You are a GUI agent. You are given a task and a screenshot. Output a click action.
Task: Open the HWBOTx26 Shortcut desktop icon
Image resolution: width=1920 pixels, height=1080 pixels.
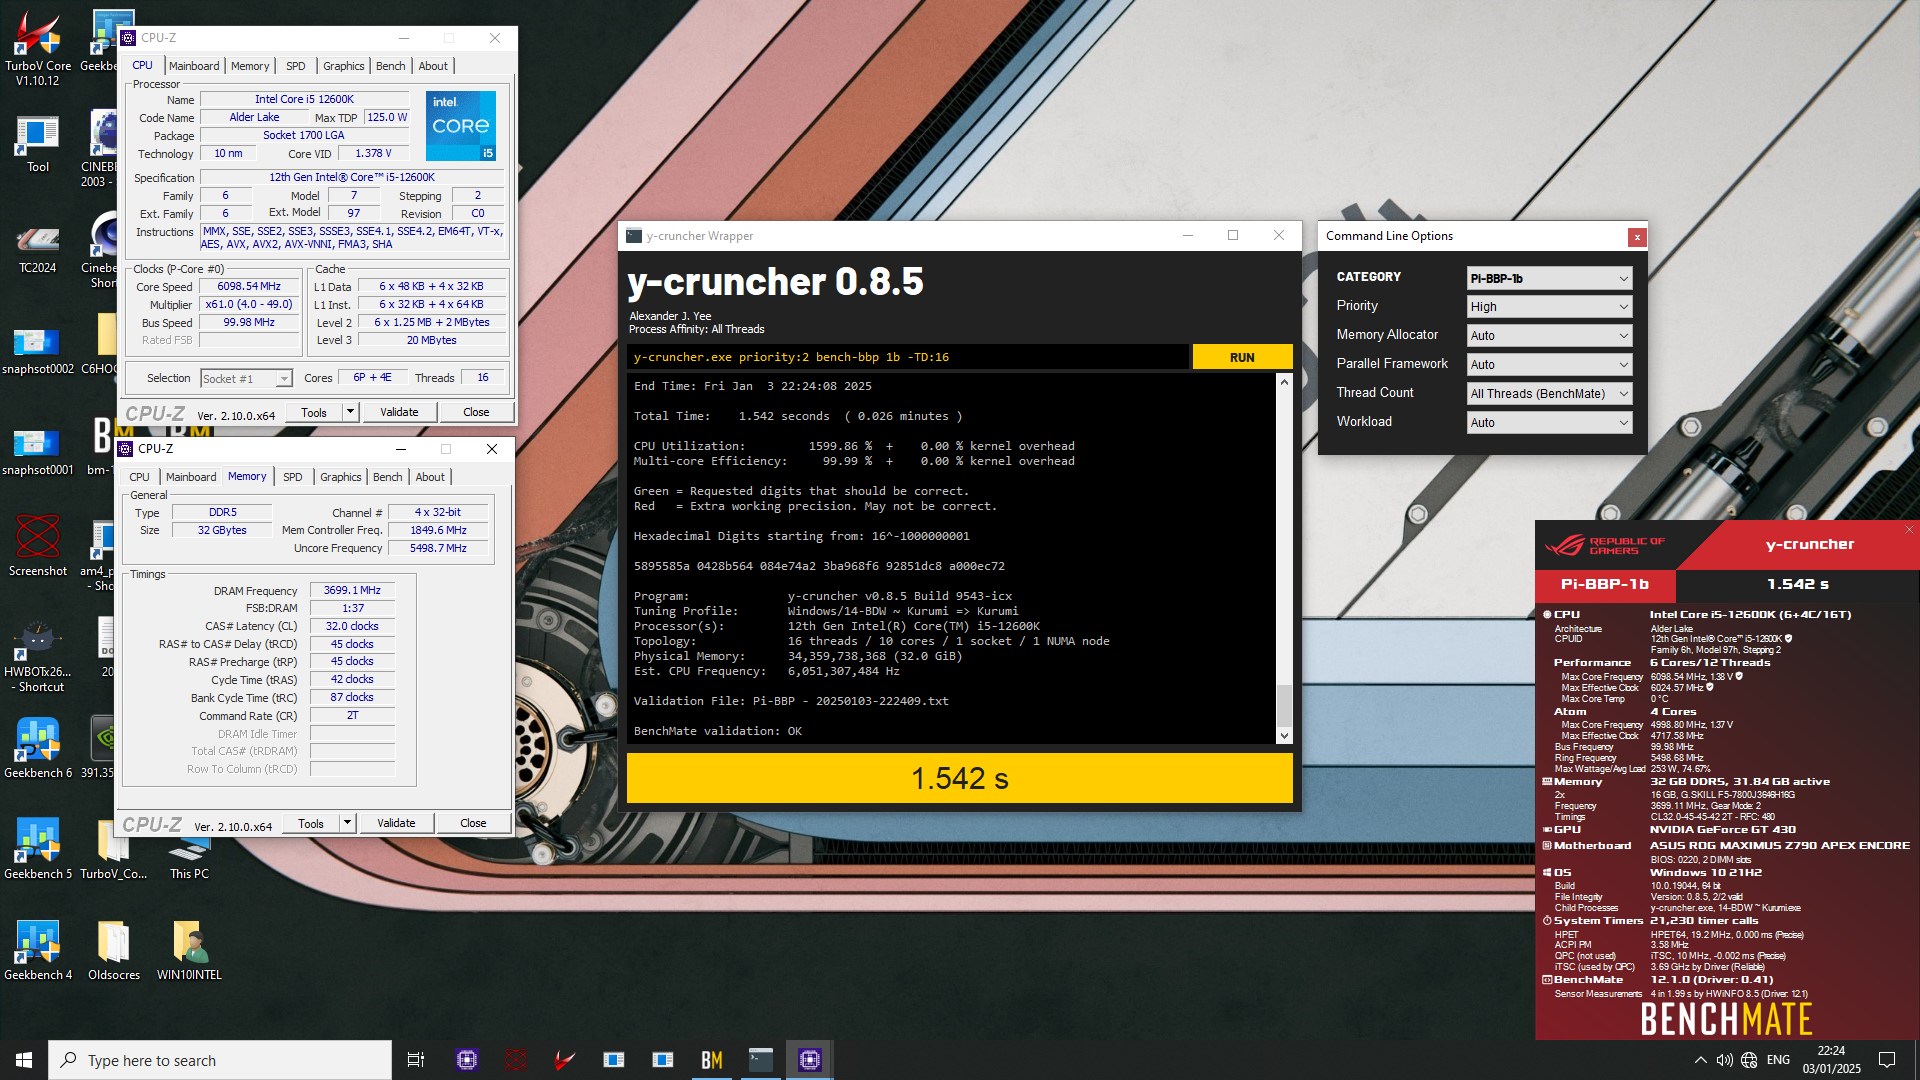38,656
